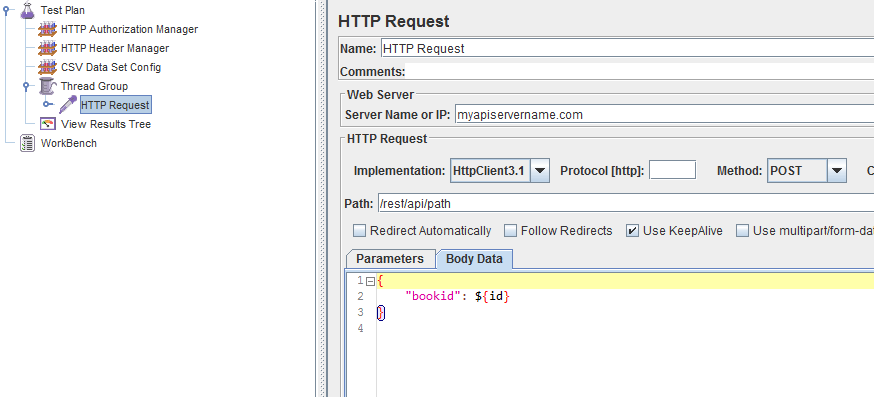Enable Redirect Automatically checkbox
The image size is (874, 397).
click(x=360, y=230)
